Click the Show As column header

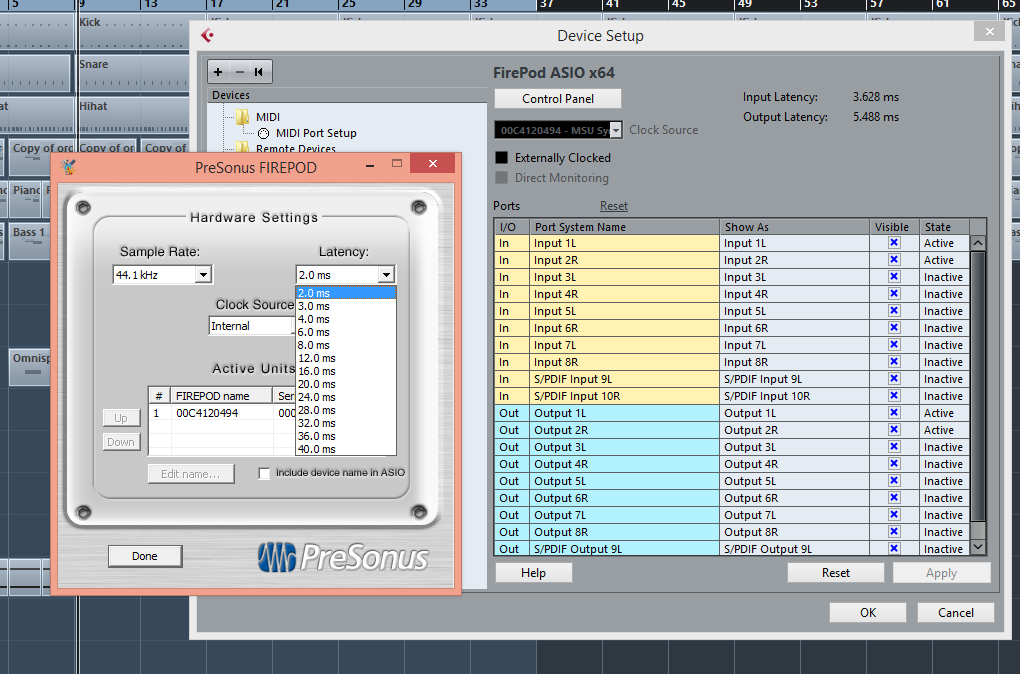[794, 226]
